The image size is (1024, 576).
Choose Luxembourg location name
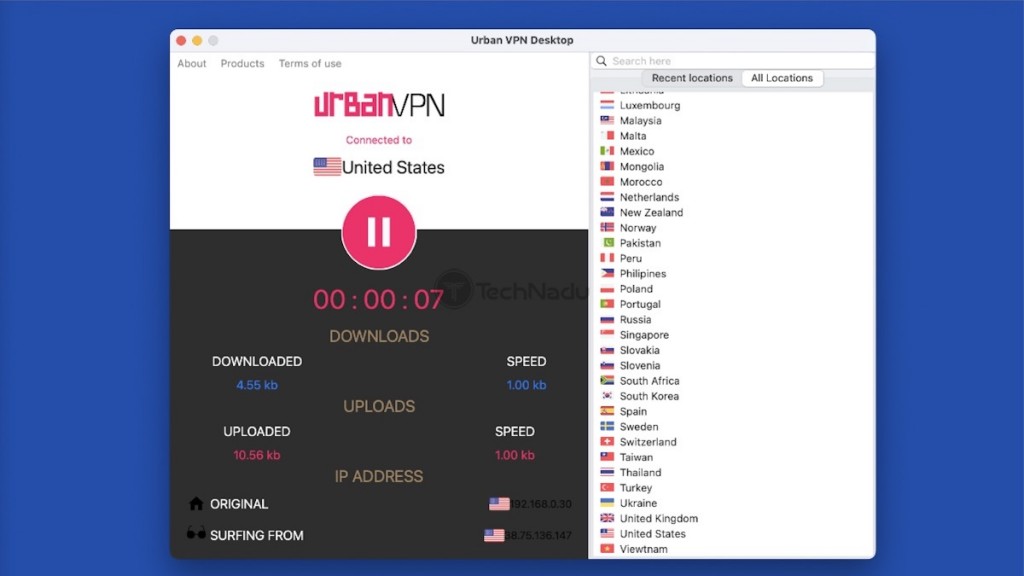650,105
